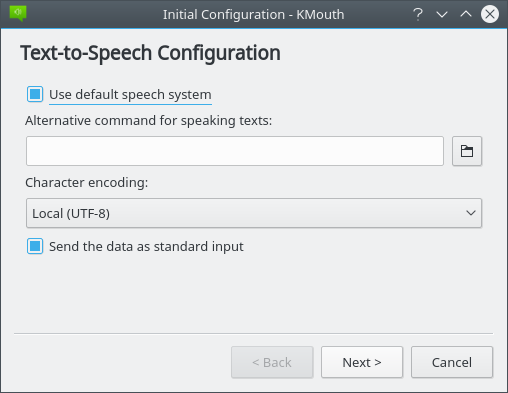
Task: Open the Character encoding dropdown
Action: [x=254, y=213]
